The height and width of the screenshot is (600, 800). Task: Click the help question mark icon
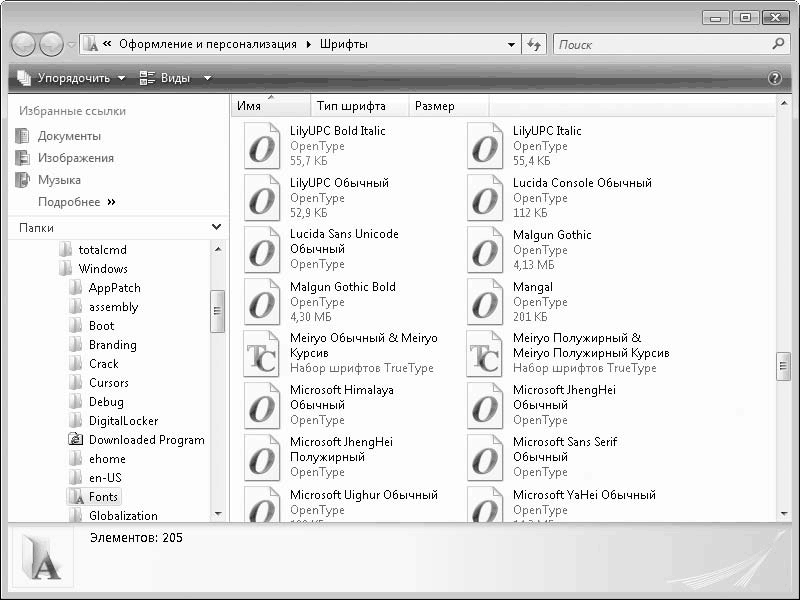pyautogui.click(x=774, y=78)
